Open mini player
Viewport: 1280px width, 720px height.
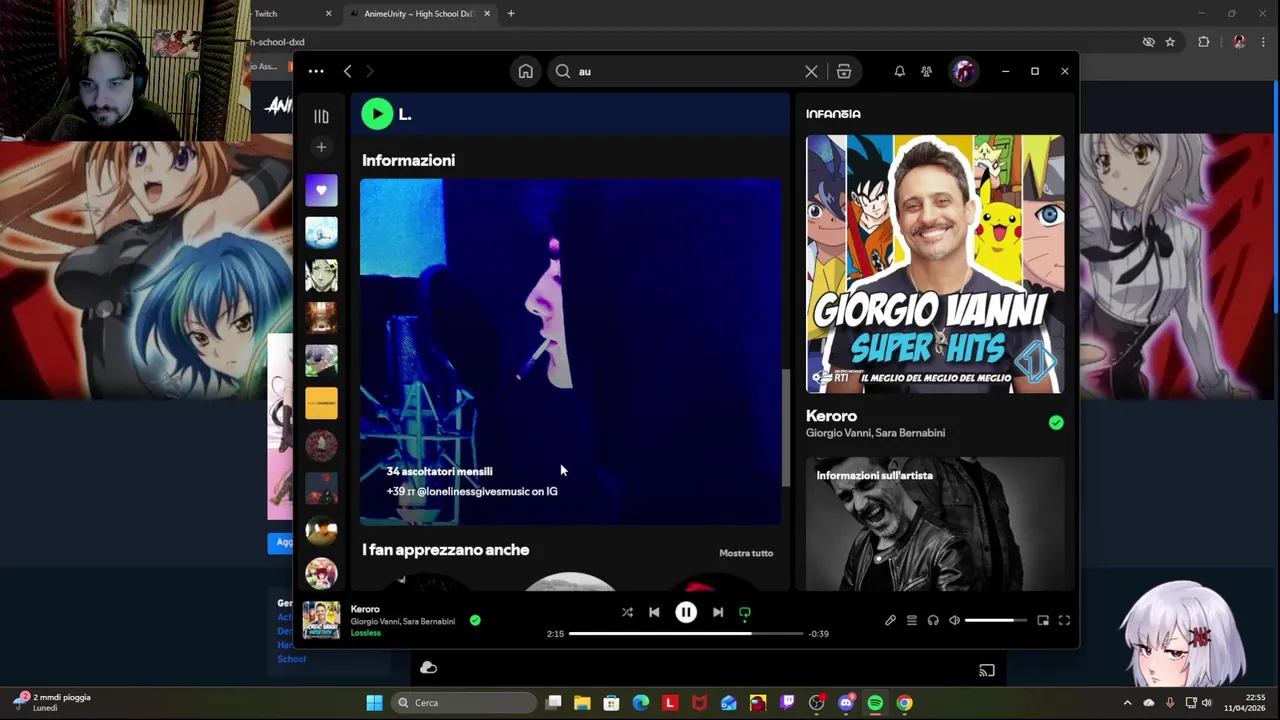point(1043,620)
